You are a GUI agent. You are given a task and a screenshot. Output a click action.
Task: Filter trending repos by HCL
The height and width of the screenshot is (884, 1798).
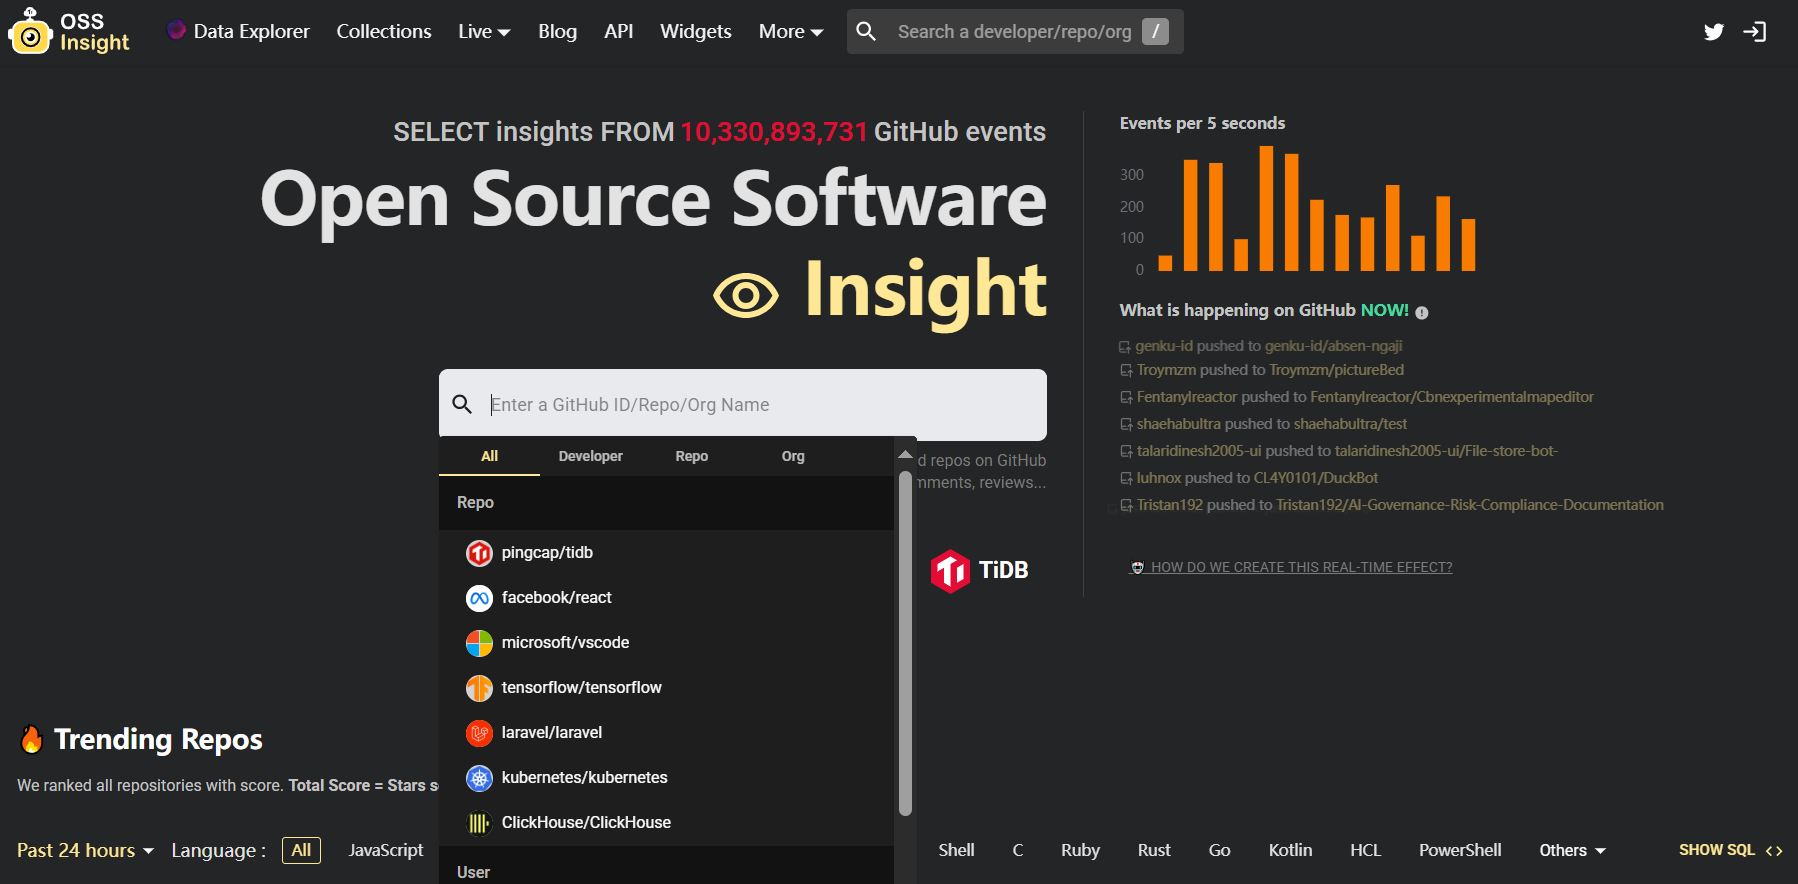click(x=1365, y=850)
